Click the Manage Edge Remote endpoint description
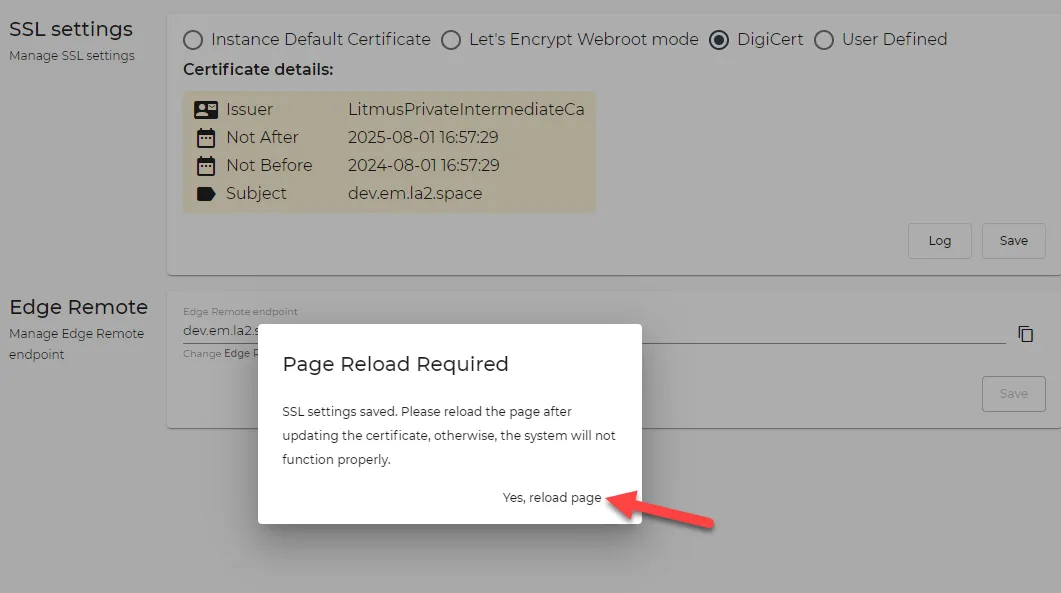Viewport: 1061px width, 593px height. (76, 344)
